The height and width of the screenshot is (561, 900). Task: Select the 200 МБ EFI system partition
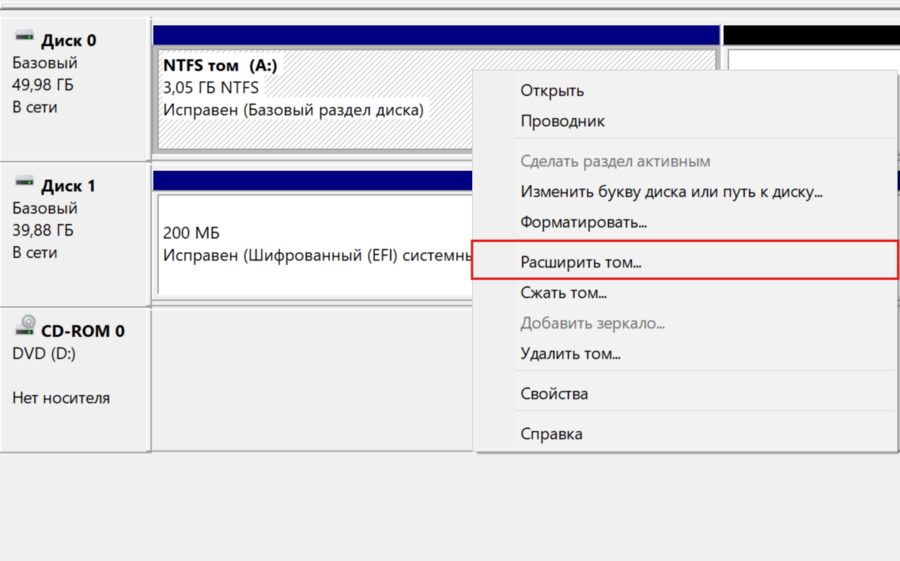pyautogui.click(x=310, y=244)
